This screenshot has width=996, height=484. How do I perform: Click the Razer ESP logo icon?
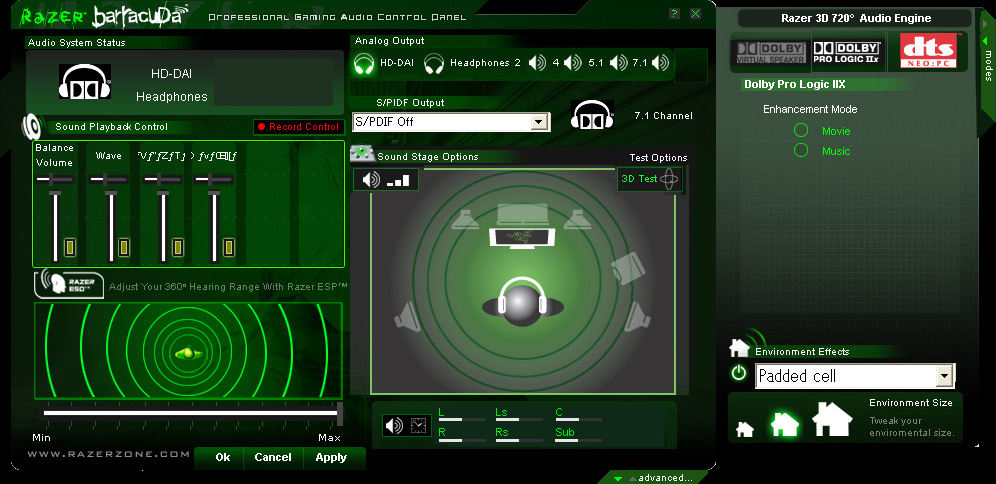click(69, 283)
